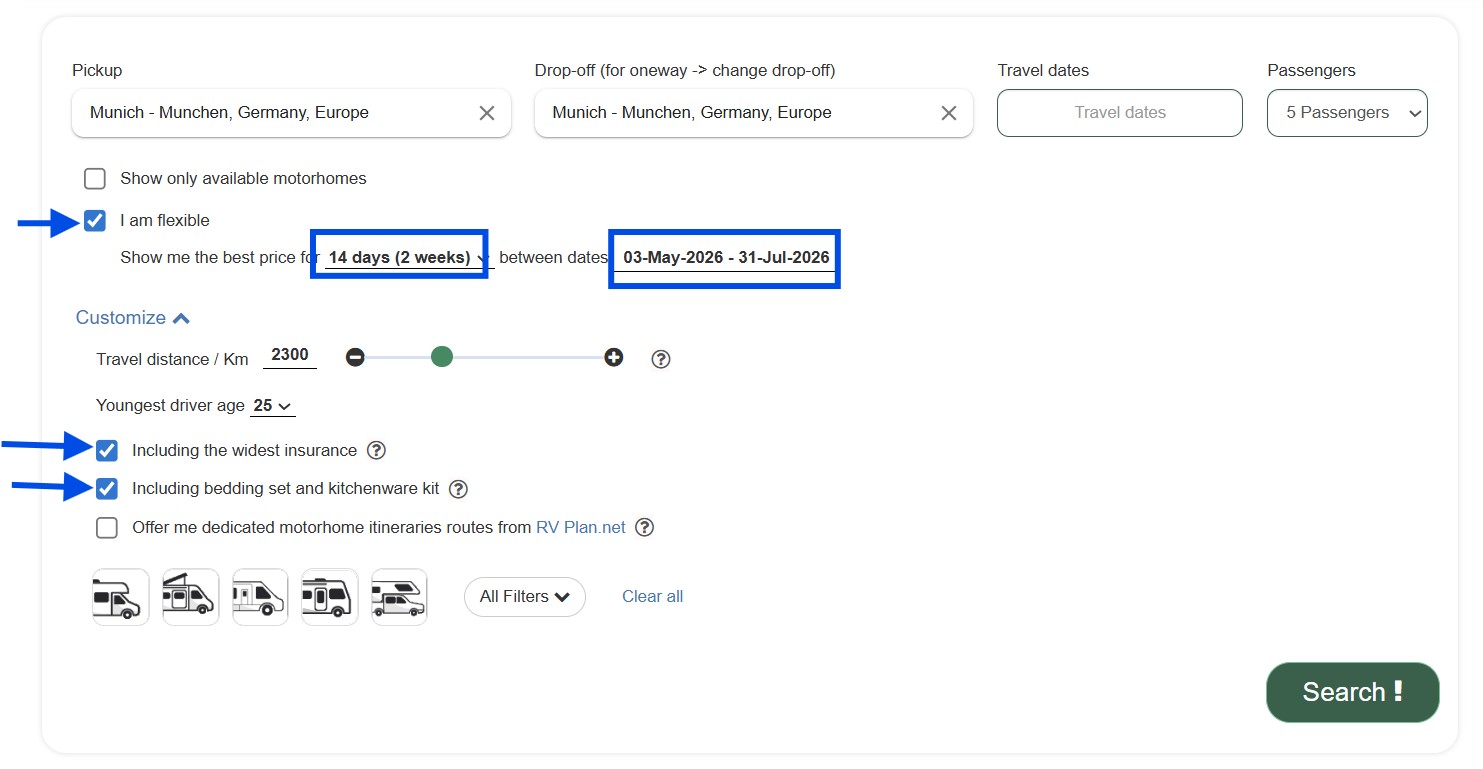Uncheck the I am flexible checkbox
Image resolution: width=1483 pixels, height=769 pixels.
point(95,221)
